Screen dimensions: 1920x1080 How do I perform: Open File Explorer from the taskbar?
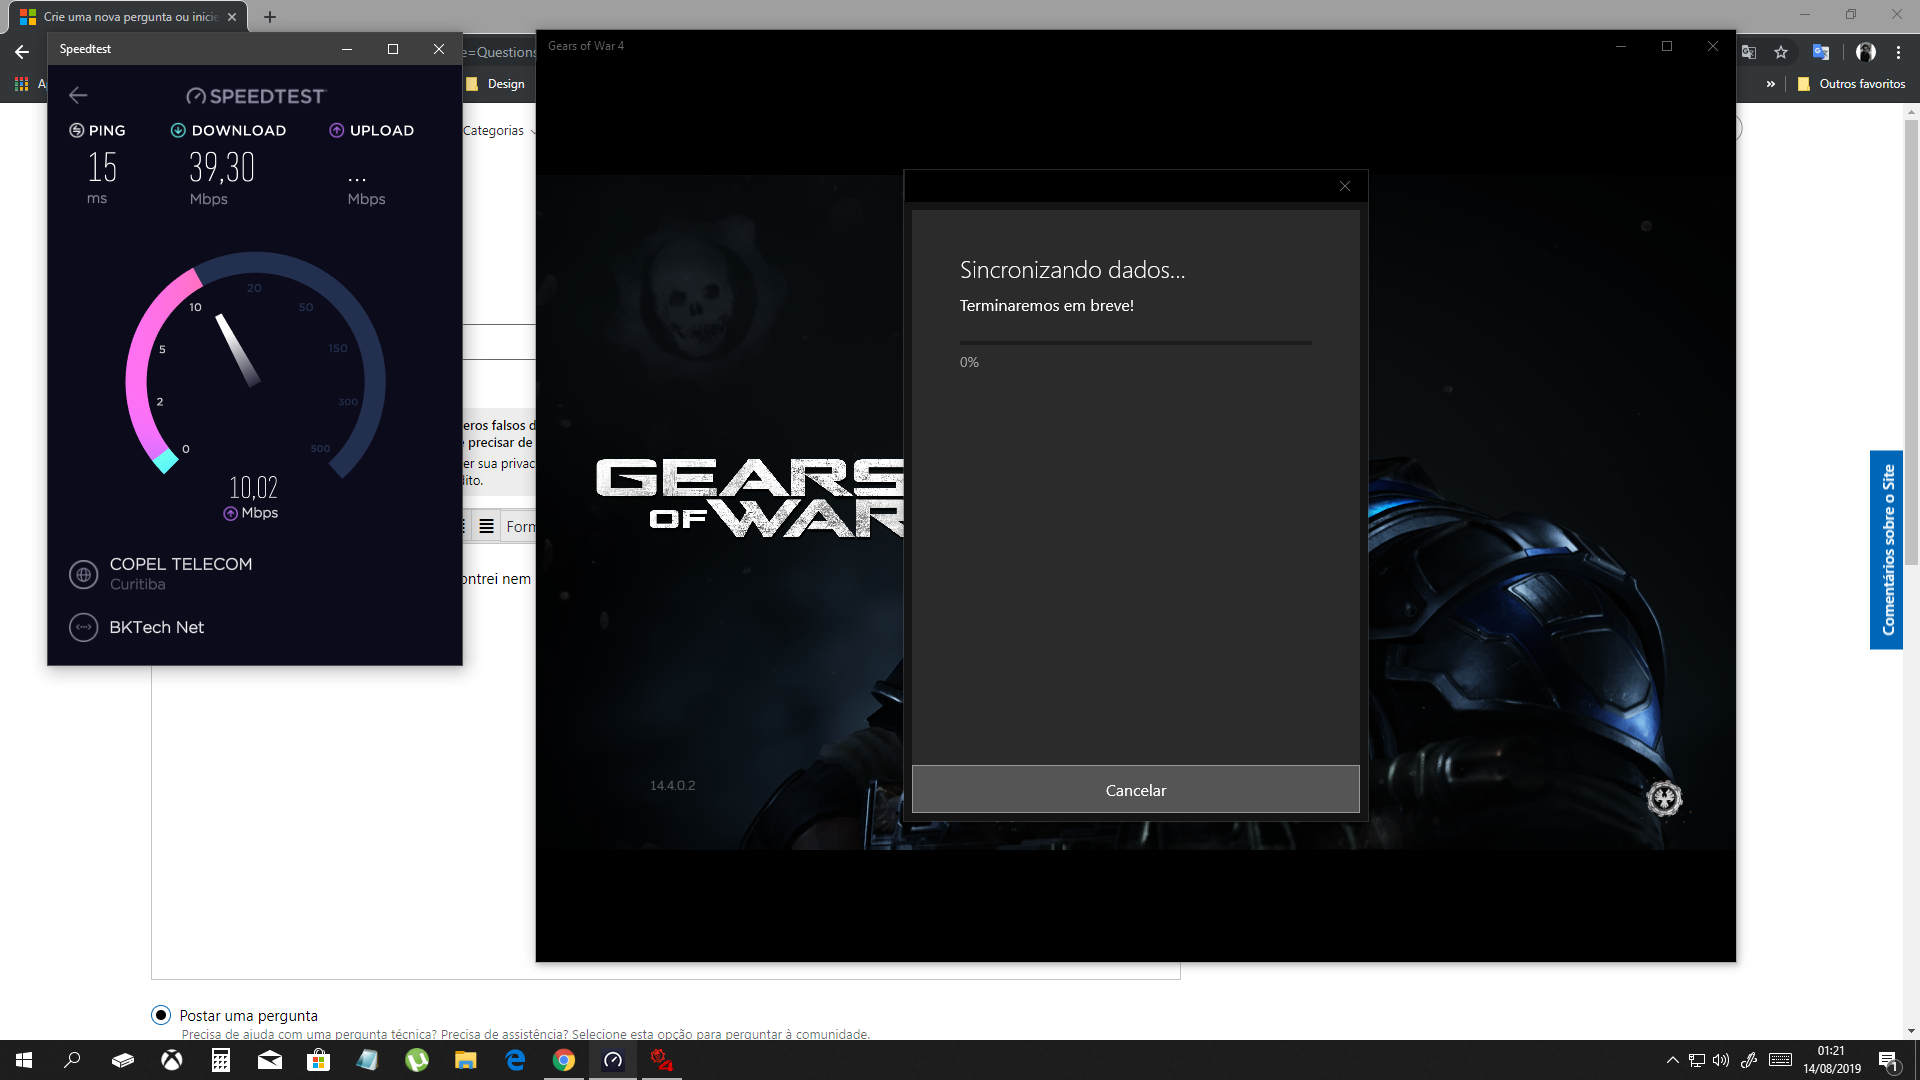(x=466, y=1060)
